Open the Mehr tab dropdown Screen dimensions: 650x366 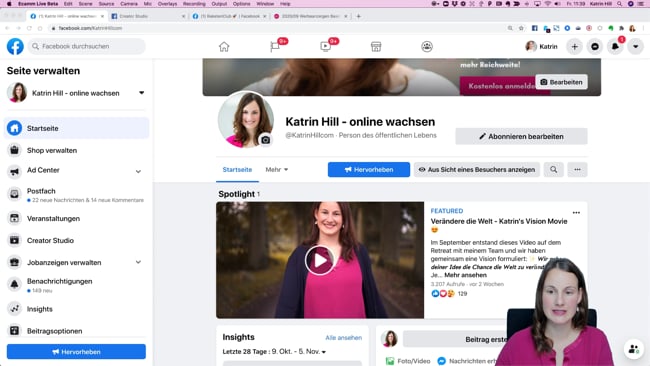(x=276, y=170)
